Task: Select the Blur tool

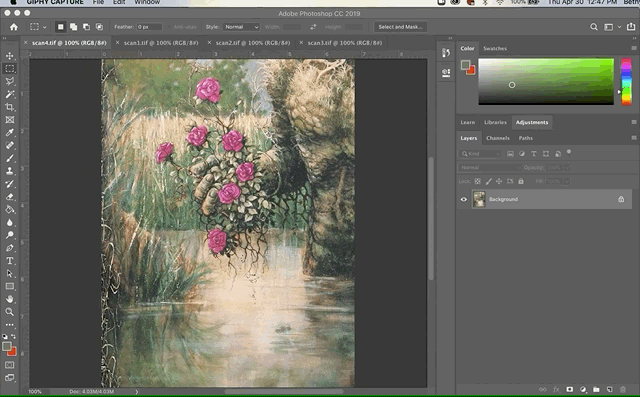Action: pos(9,222)
